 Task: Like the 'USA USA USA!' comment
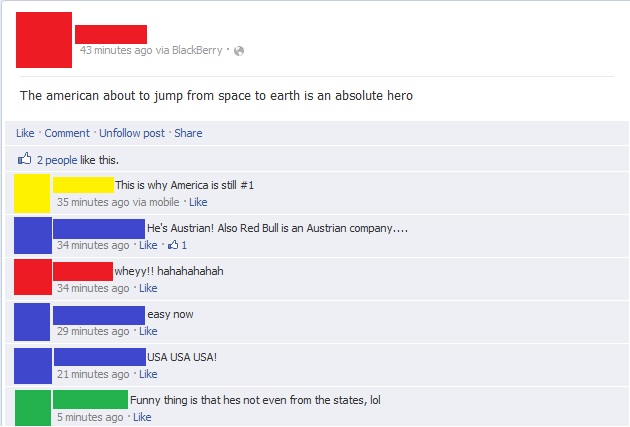148,374
